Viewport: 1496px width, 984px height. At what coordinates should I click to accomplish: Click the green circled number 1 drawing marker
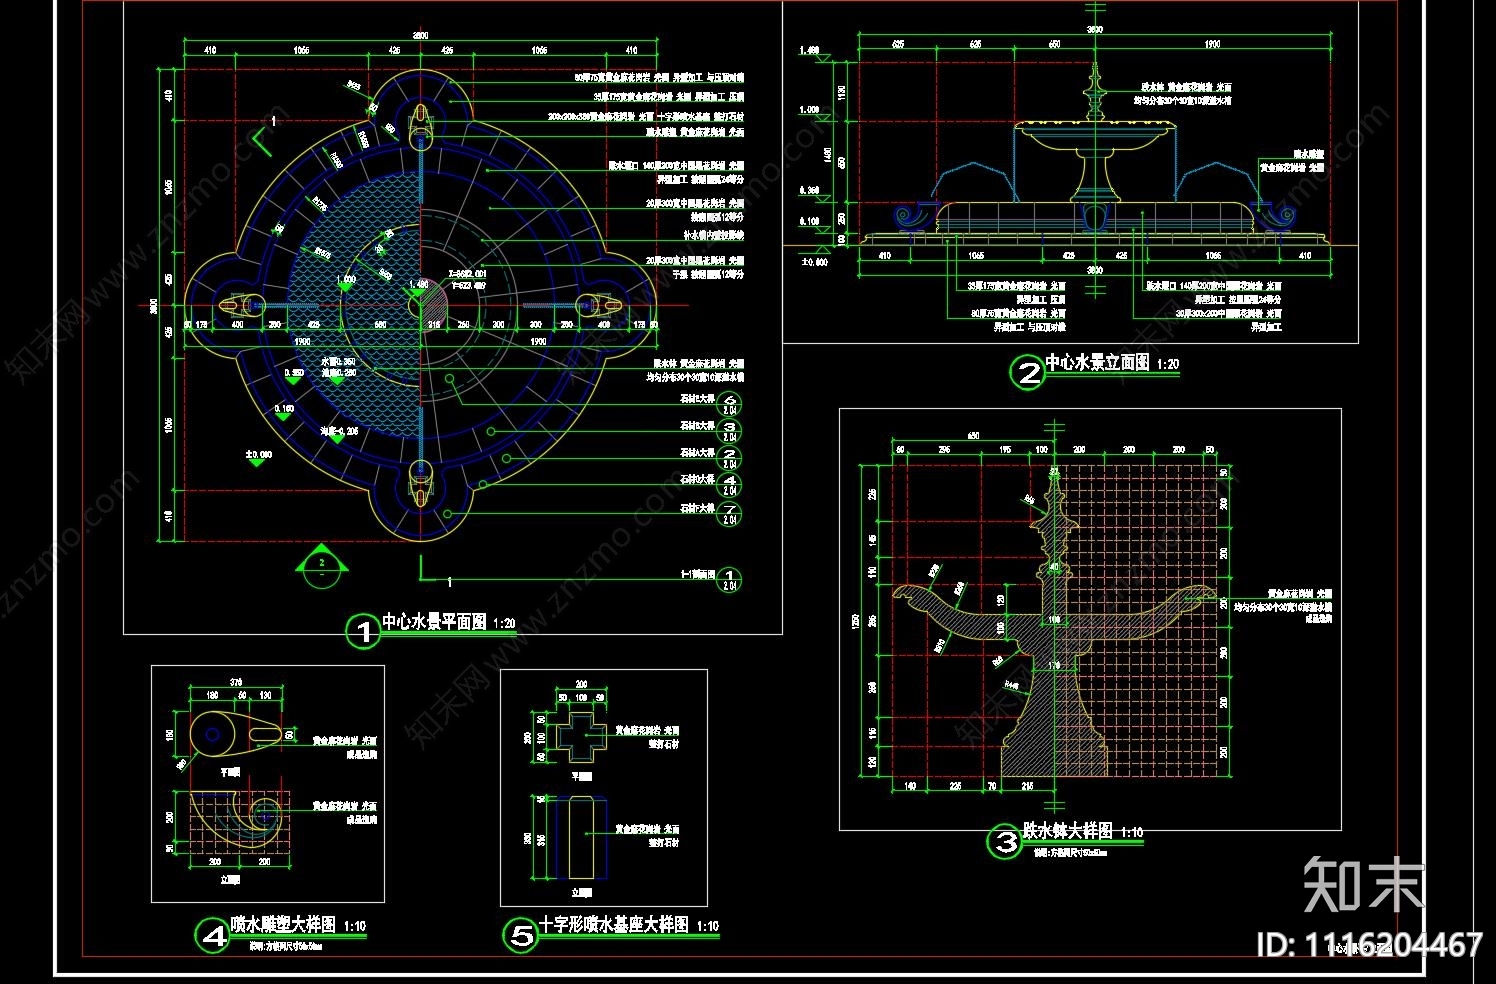pos(363,630)
